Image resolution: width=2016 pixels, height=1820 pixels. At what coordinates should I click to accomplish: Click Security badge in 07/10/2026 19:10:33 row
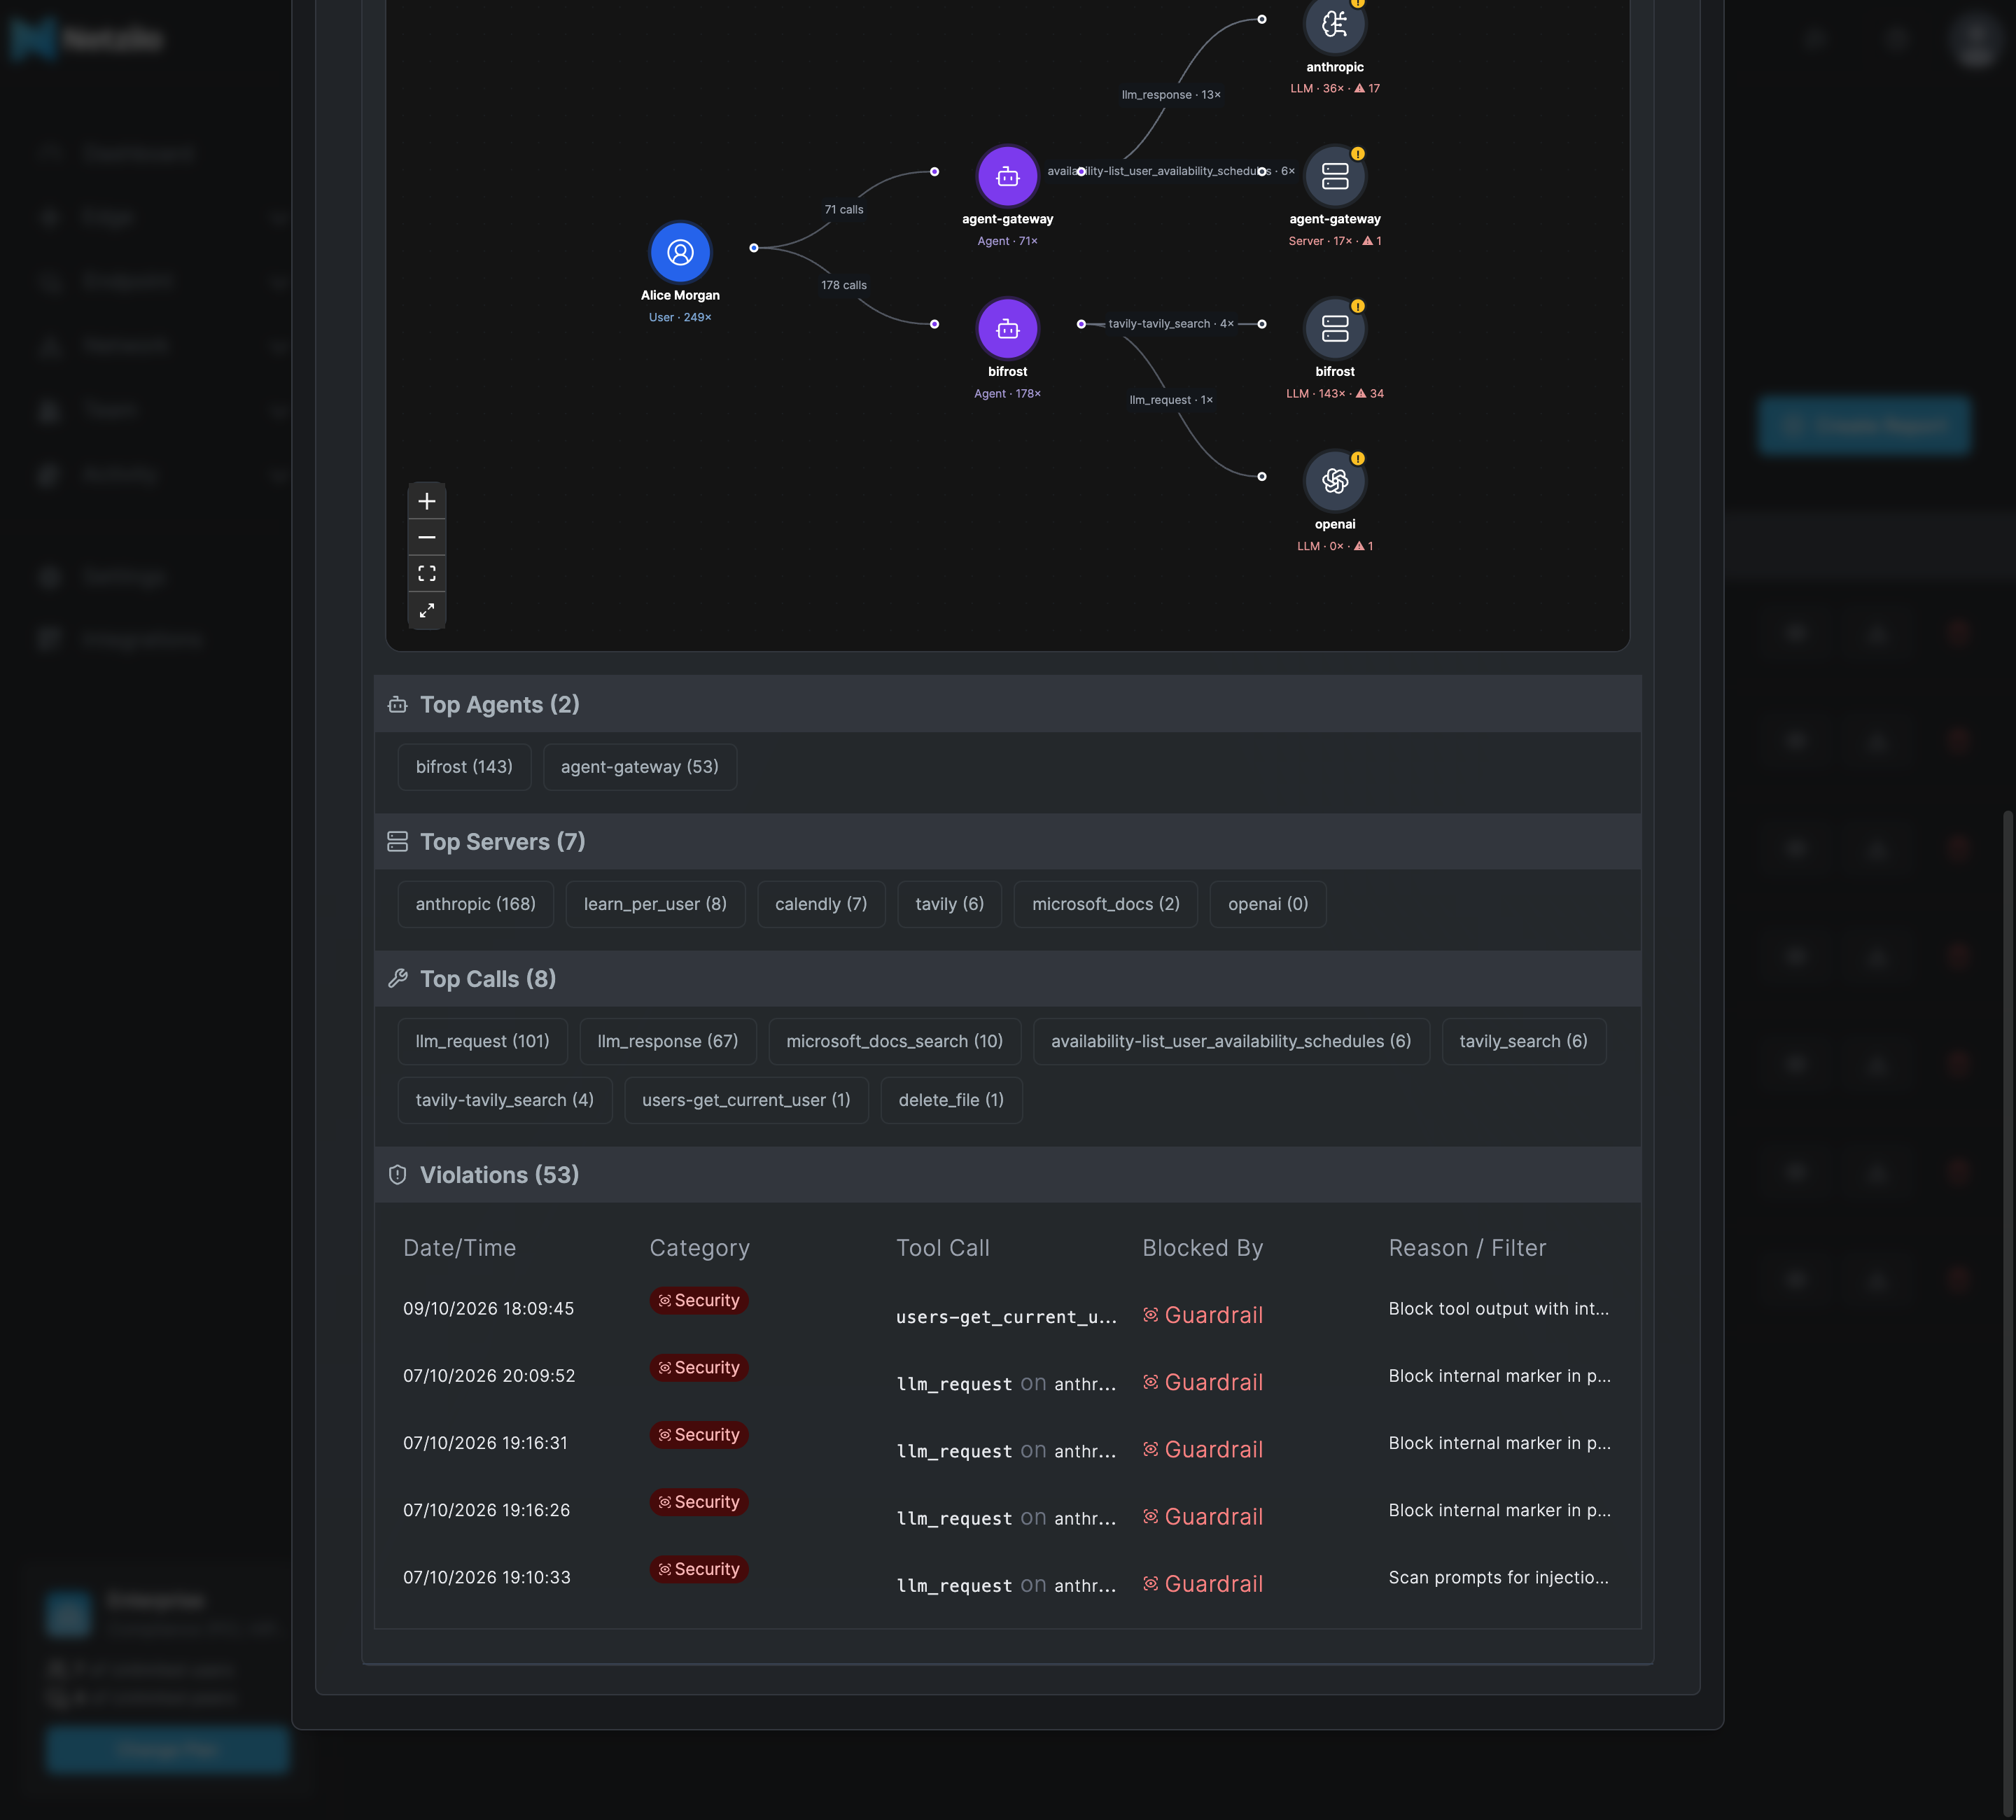(699, 1569)
